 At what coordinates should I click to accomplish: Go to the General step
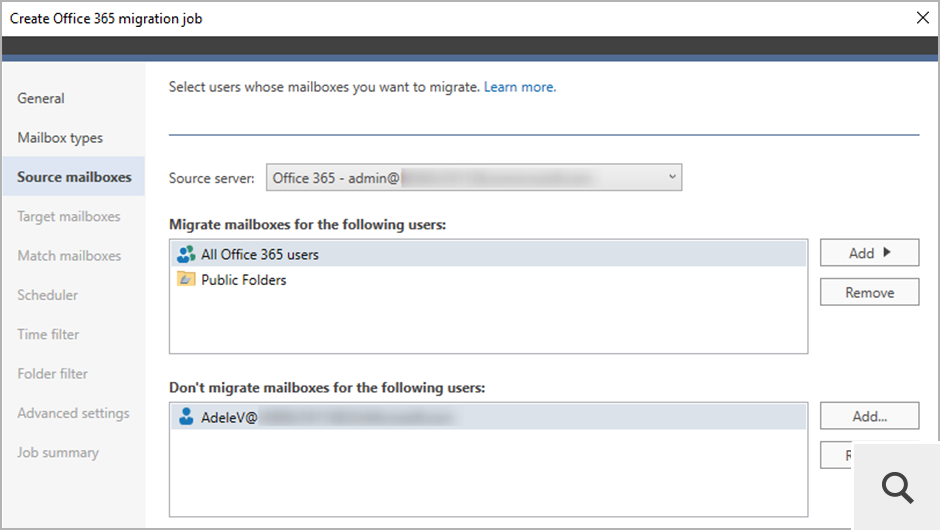point(41,98)
